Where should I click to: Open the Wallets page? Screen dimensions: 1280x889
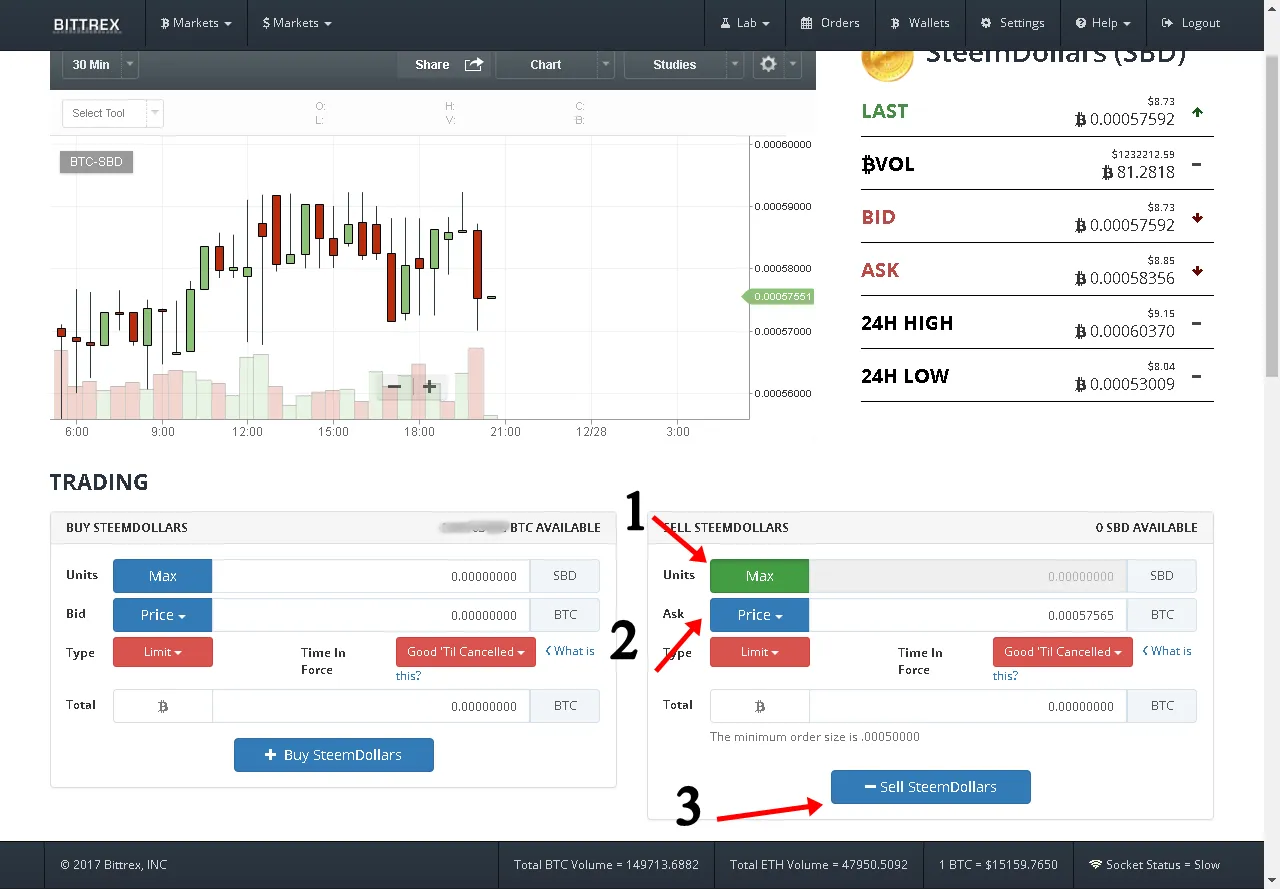pos(920,23)
